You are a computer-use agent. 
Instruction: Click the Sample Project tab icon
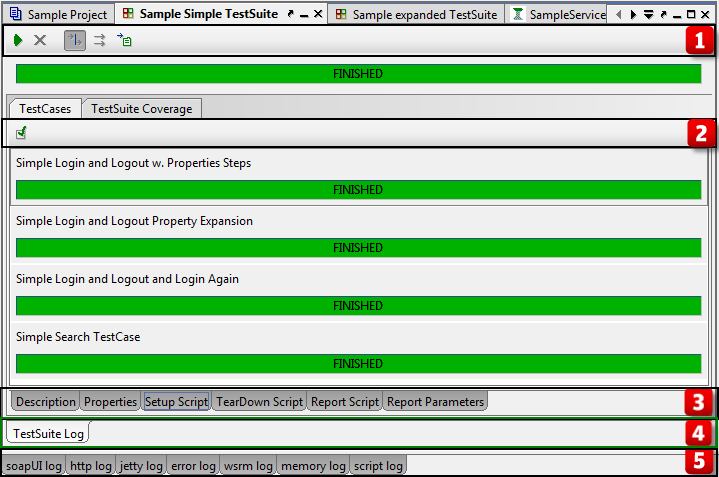point(16,14)
